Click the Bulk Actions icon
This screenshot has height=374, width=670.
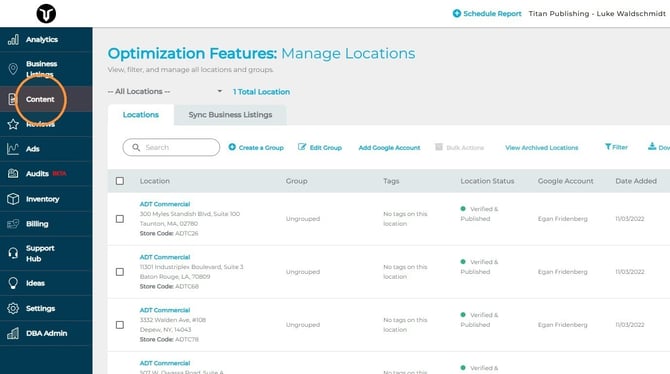(439, 147)
